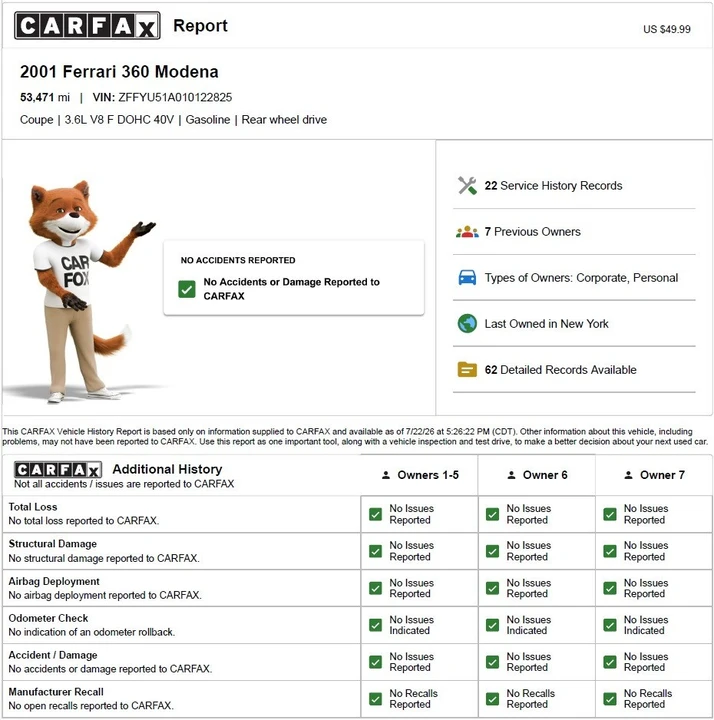Viewport: 714px width, 720px height.
Task: Click Total Loss checkmark under Owner 7
Action: point(610,514)
